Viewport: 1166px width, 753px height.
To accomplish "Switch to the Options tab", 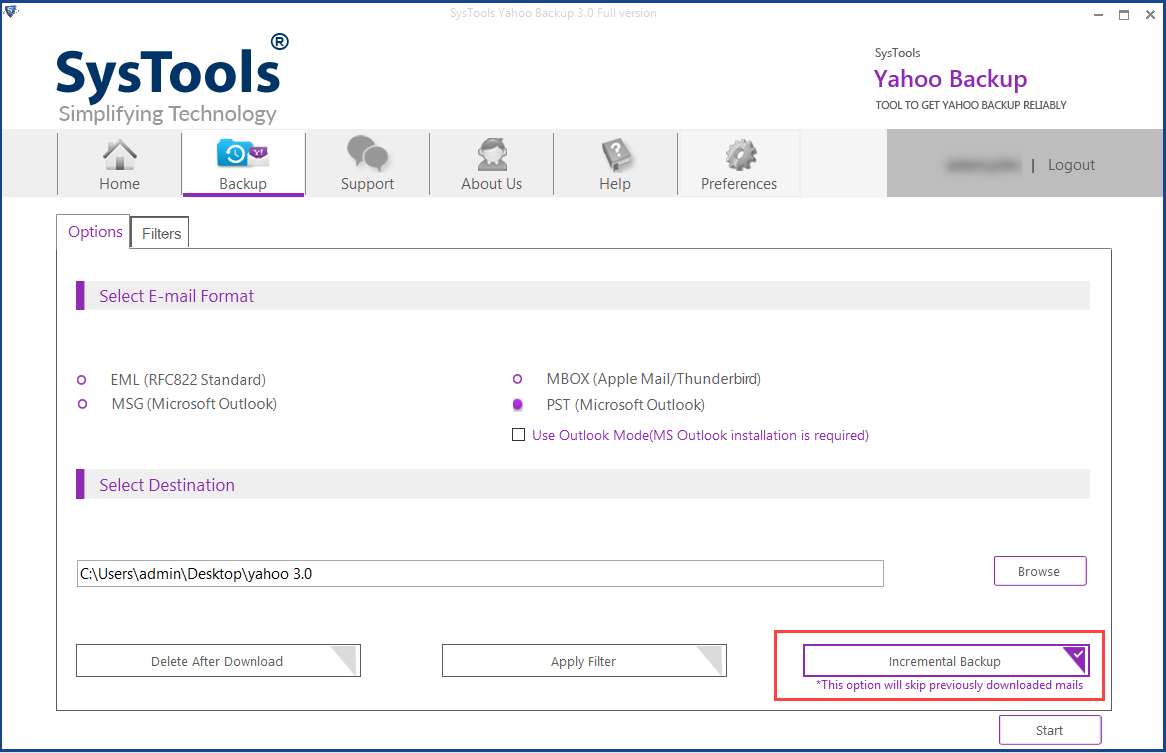I will 94,232.
